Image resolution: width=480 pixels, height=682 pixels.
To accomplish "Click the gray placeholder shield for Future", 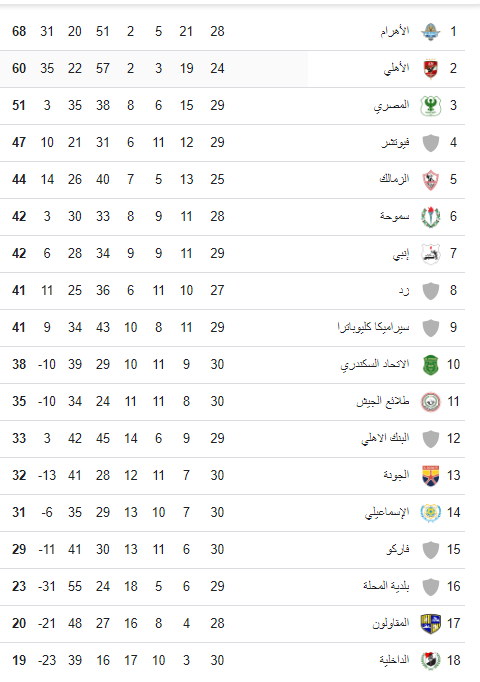I will tap(430, 143).
